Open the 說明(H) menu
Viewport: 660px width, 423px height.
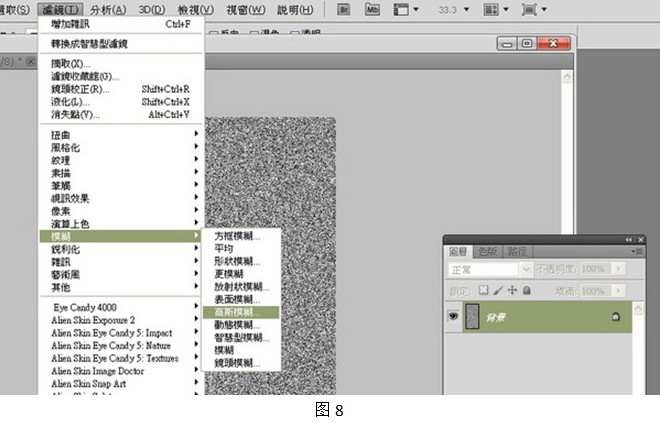[x=295, y=10]
